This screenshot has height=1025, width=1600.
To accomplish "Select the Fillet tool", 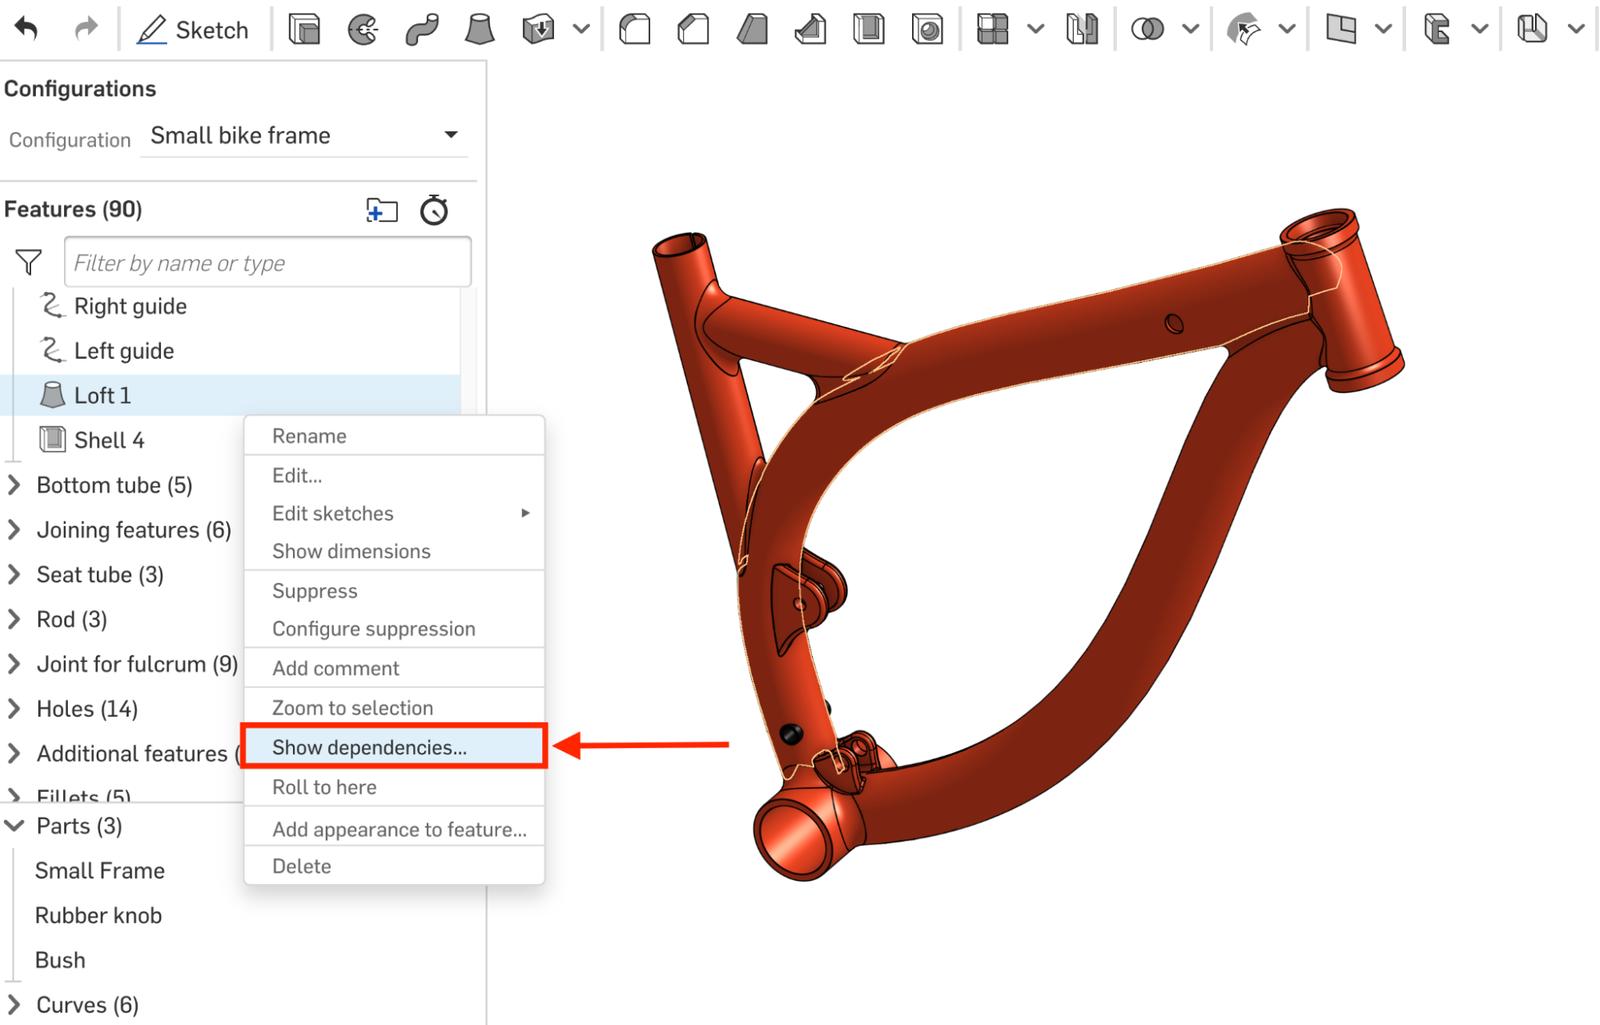I will coord(635,30).
